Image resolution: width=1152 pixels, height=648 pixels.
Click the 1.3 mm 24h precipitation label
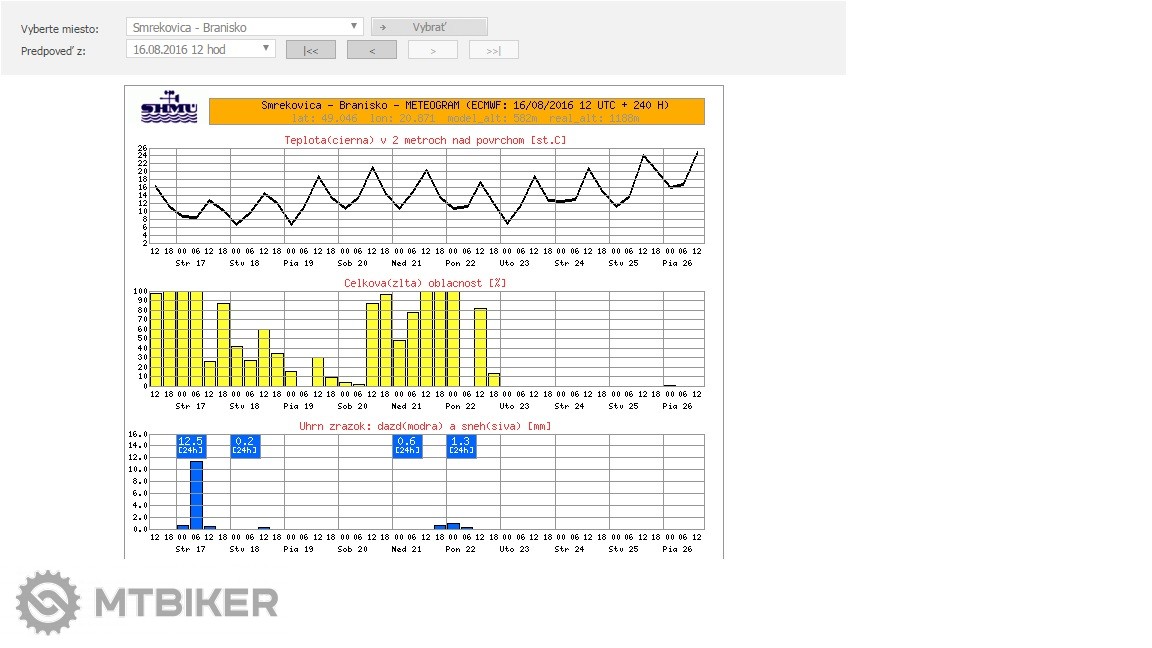coord(460,445)
